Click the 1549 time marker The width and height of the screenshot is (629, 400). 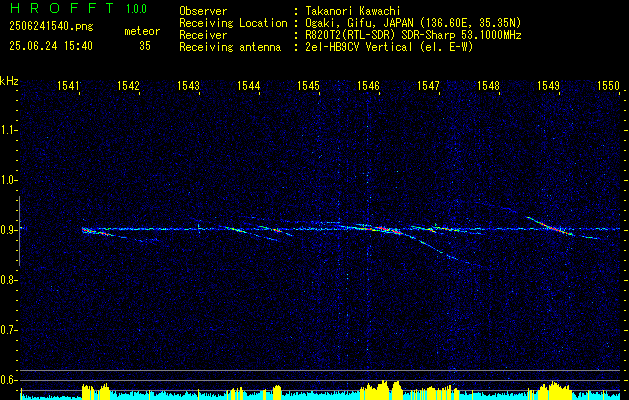tap(548, 85)
